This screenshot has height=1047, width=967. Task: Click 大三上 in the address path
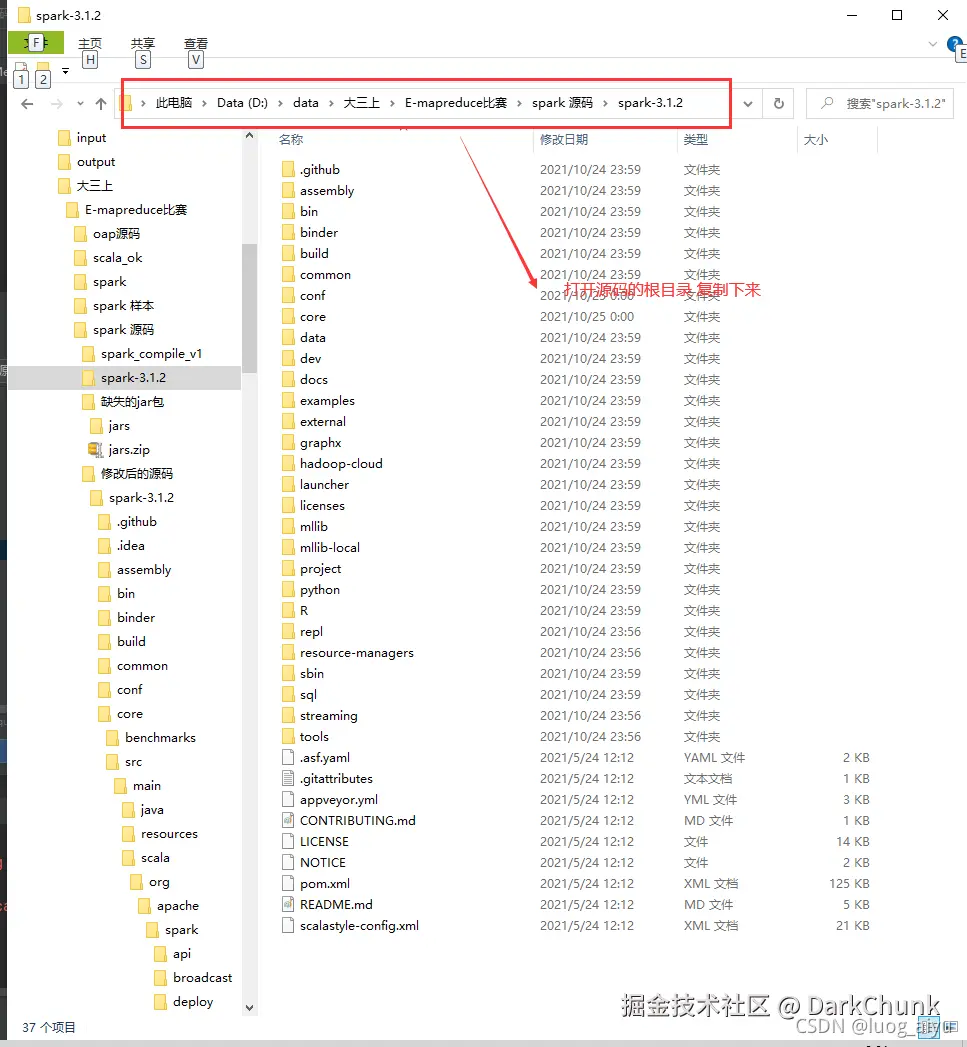(x=361, y=103)
